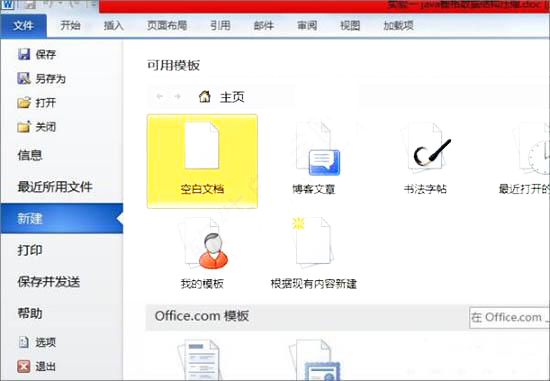The width and height of the screenshot is (550, 381).
Task: Click the 关闭 folder icon
Action: tap(24, 127)
